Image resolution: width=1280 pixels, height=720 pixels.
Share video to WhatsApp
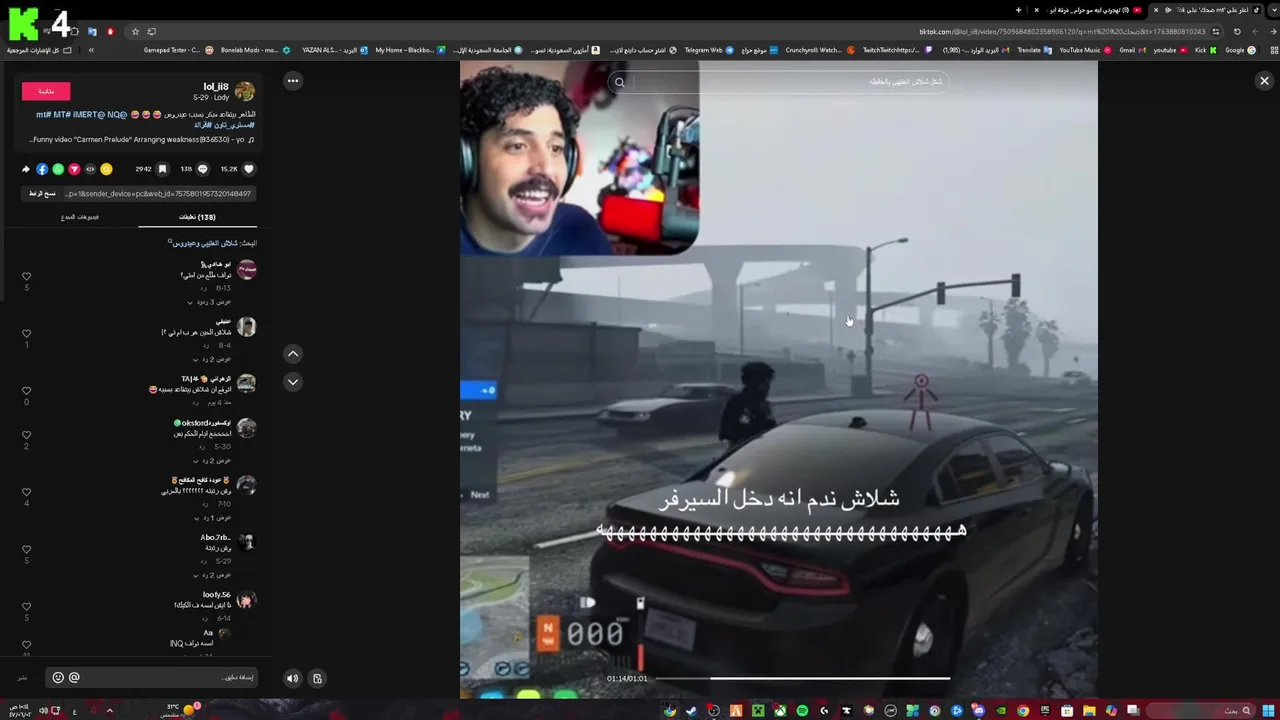pyautogui.click(x=58, y=169)
